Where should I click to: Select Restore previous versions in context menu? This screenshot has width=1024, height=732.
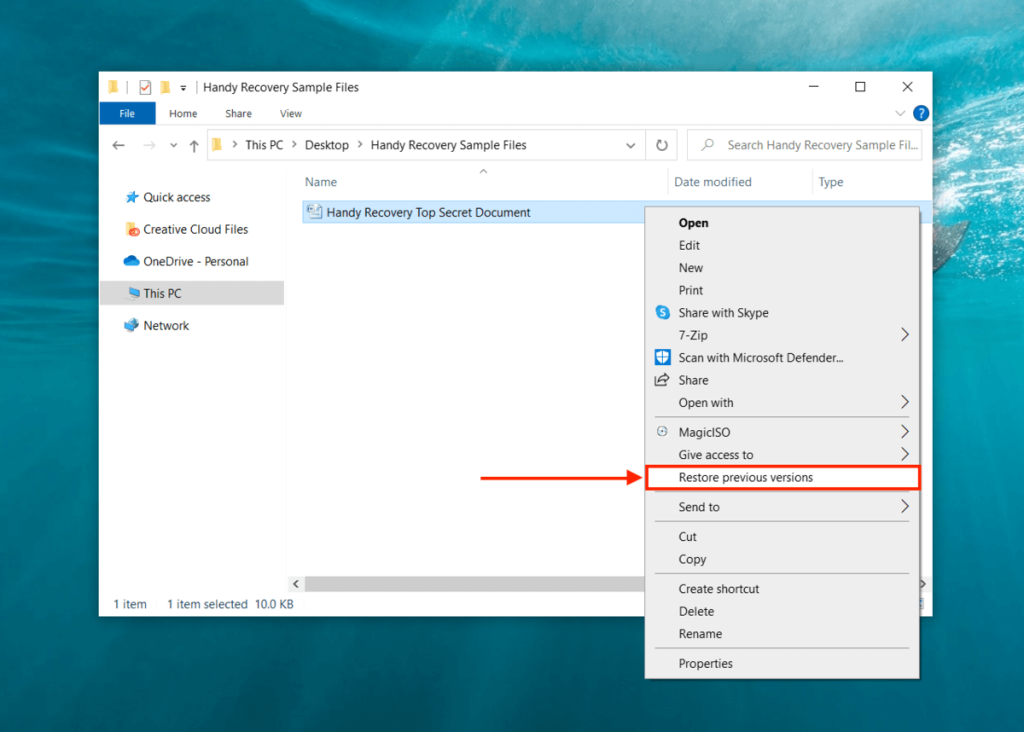(x=782, y=477)
